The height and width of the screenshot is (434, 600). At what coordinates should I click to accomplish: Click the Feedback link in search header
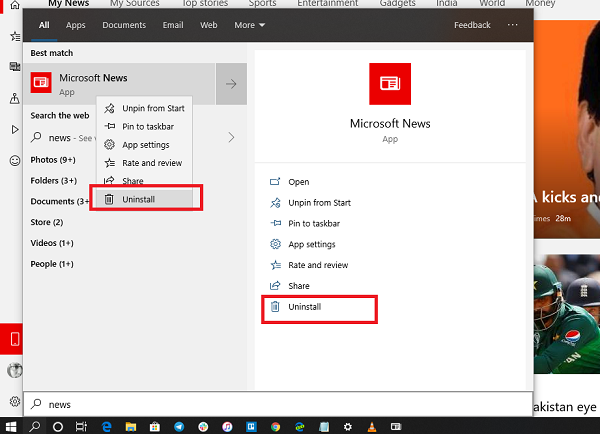pyautogui.click(x=472, y=25)
